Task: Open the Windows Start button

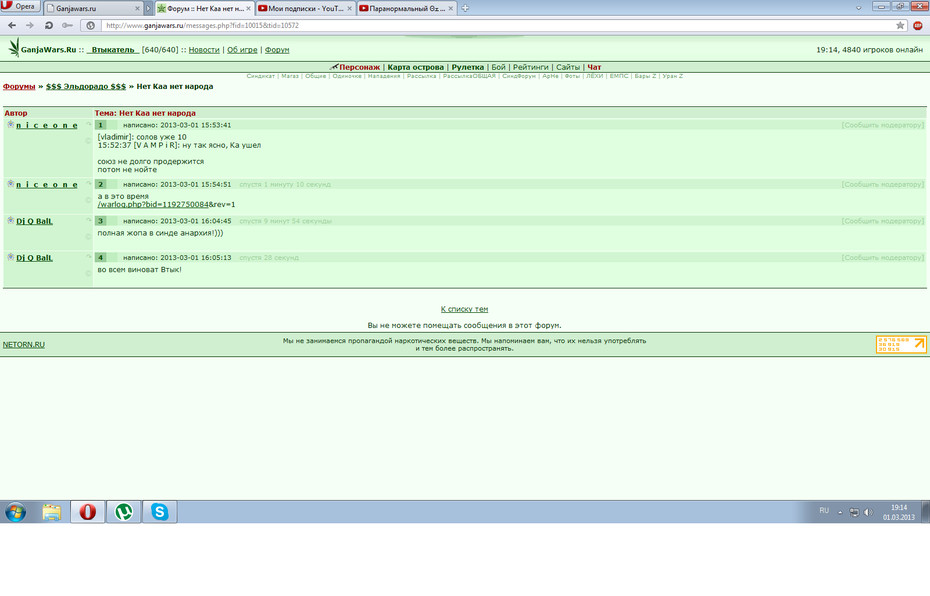Action: coord(15,512)
